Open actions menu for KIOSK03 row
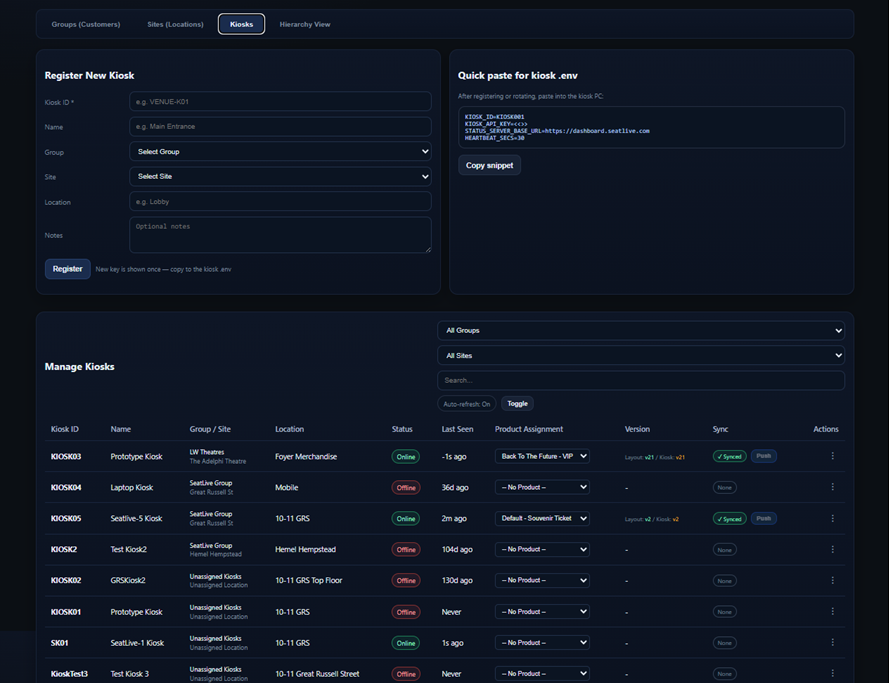Screen dimensions: 889x683 (x=832, y=456)
